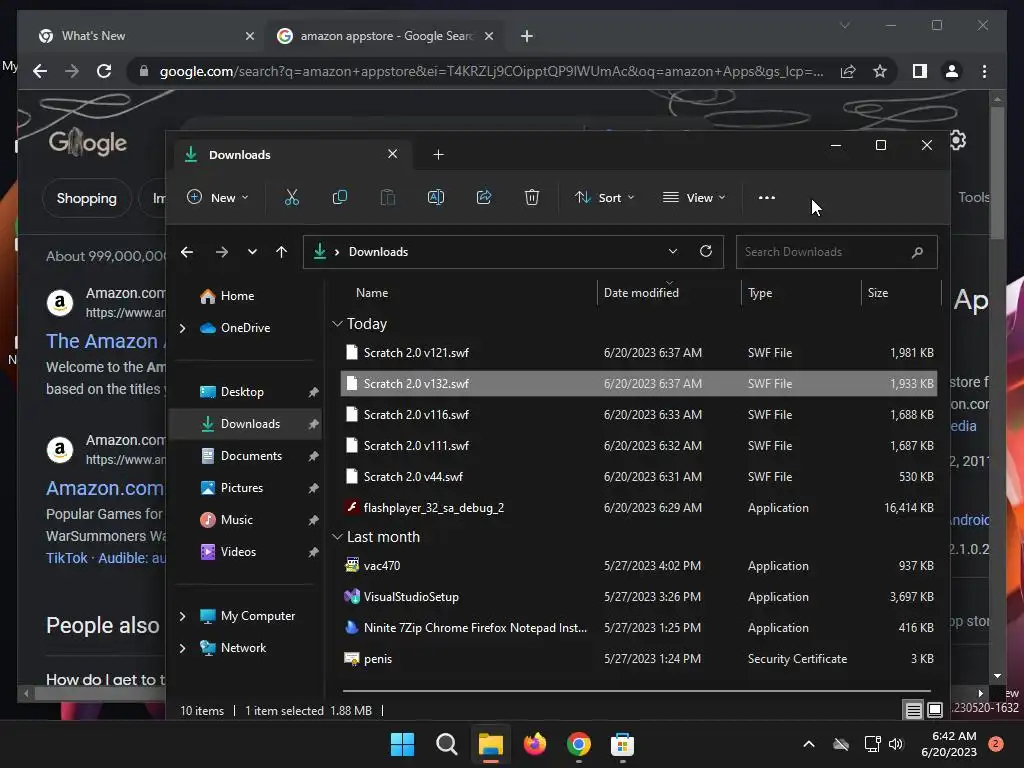
Task: Click the Shopping filter in Google
Action: tap(87, 198)
